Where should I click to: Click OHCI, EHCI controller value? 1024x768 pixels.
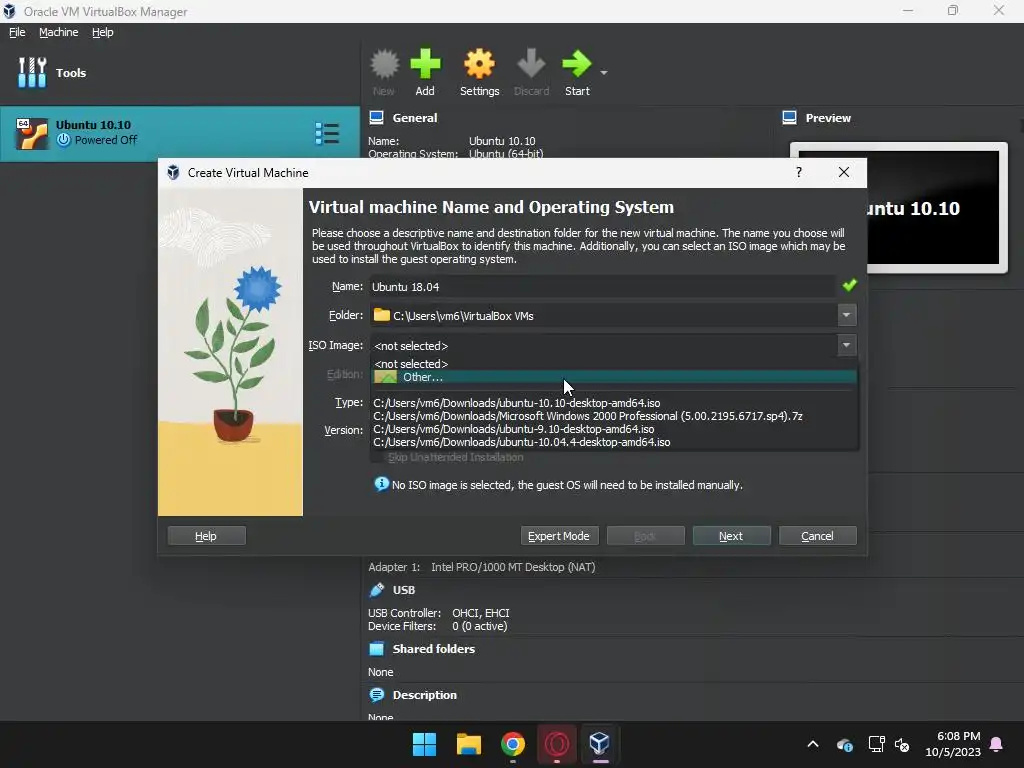click(481, 613)
